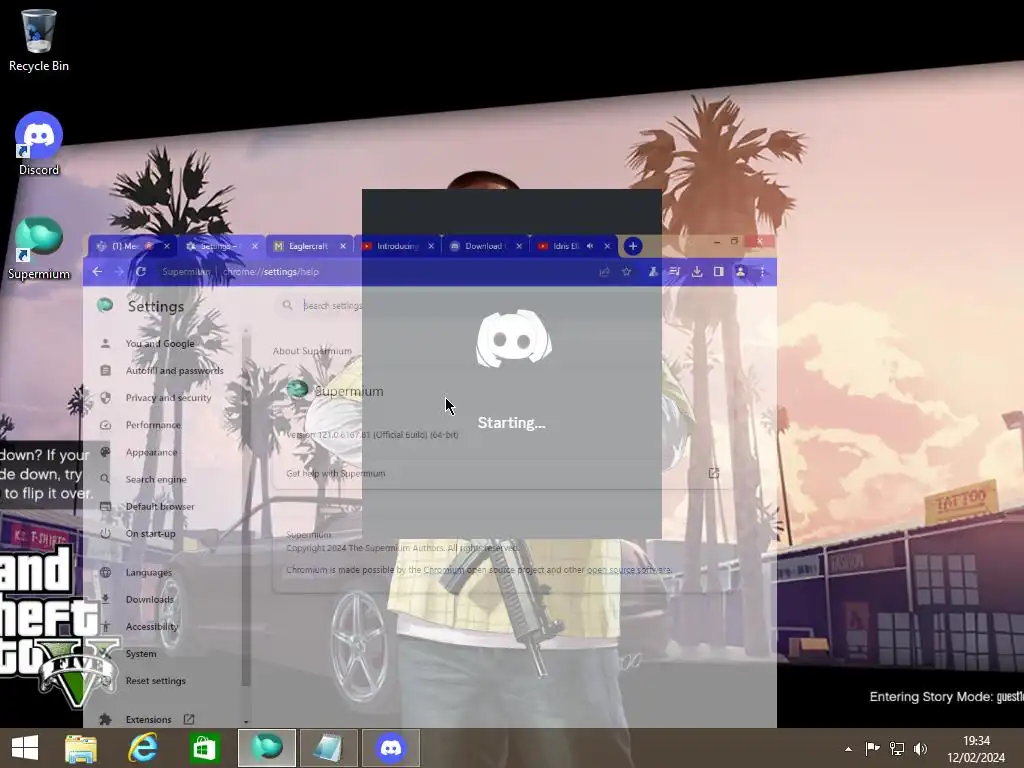Open Performance settings section
This screenshot has width=1024, height=768.
[x=153, y=425]
